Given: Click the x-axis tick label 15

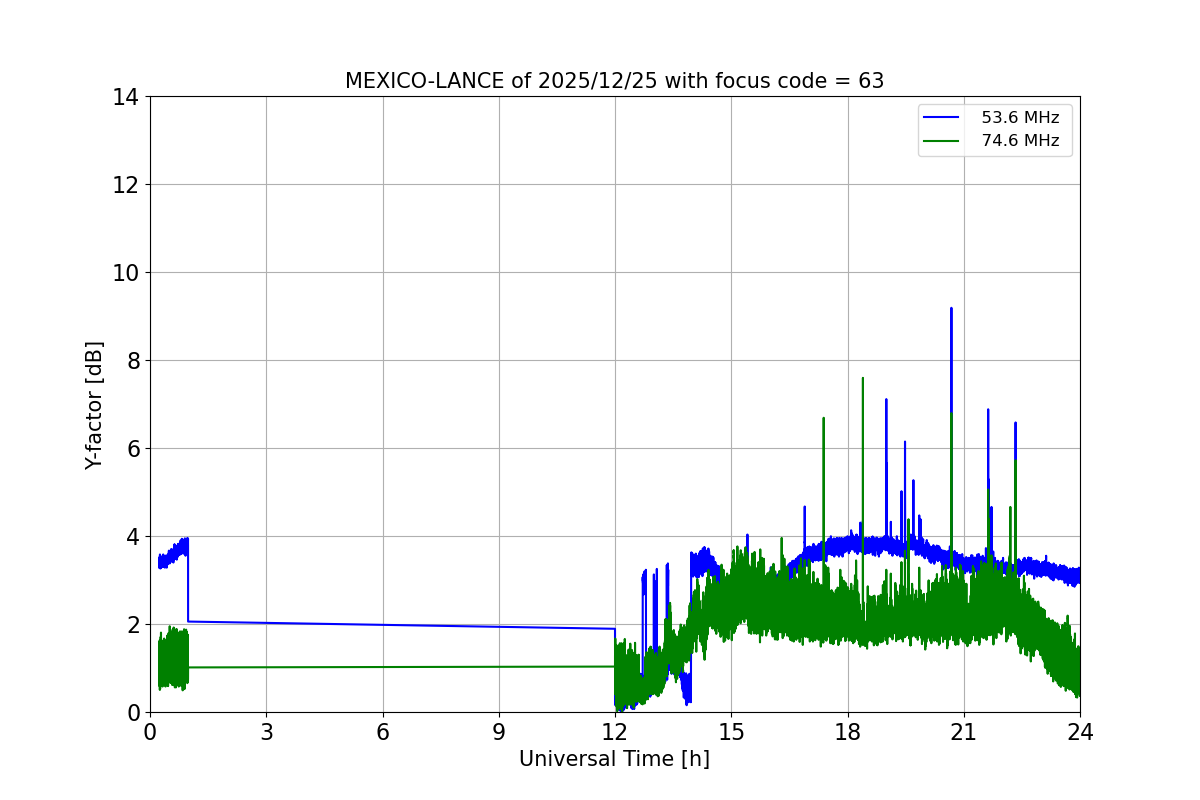Looking at the screenshot, I should coord(731,732).
